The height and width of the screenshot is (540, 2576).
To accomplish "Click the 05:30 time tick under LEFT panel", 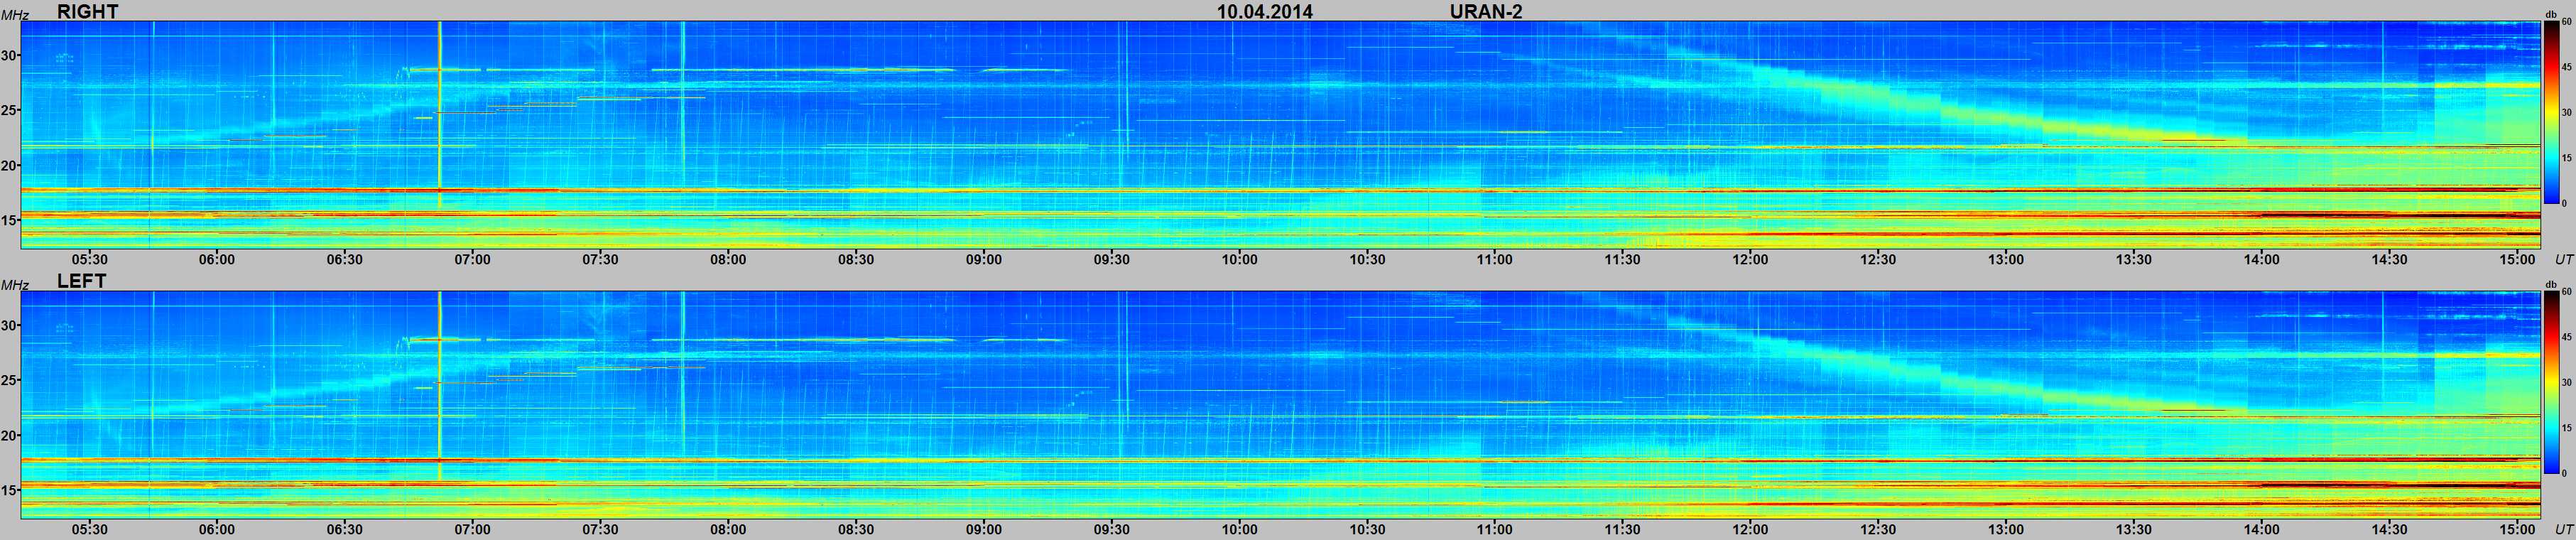I will (x=89, y=529).
